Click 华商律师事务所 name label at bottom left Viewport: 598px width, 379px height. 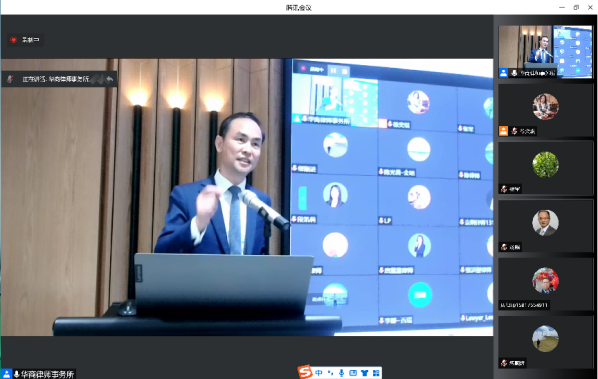47,374
